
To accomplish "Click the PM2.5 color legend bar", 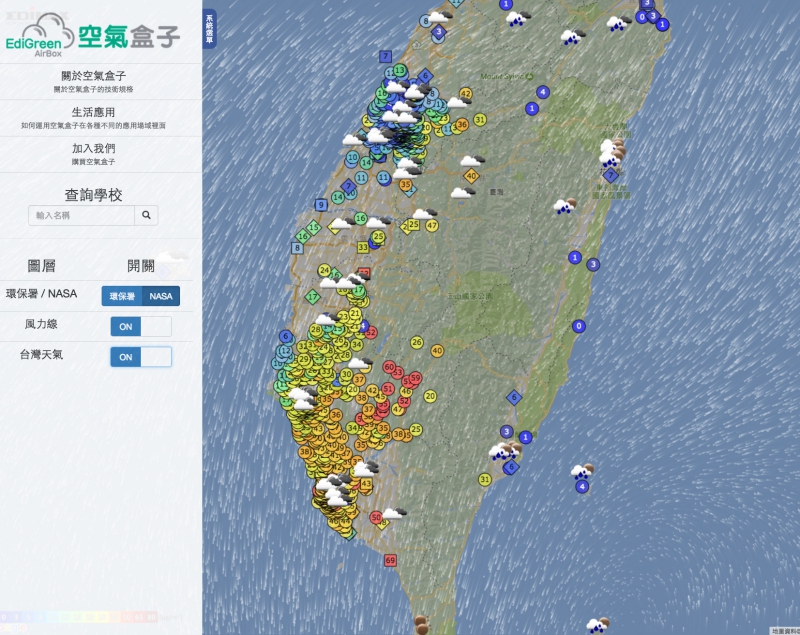I will [x=79, y=617].
